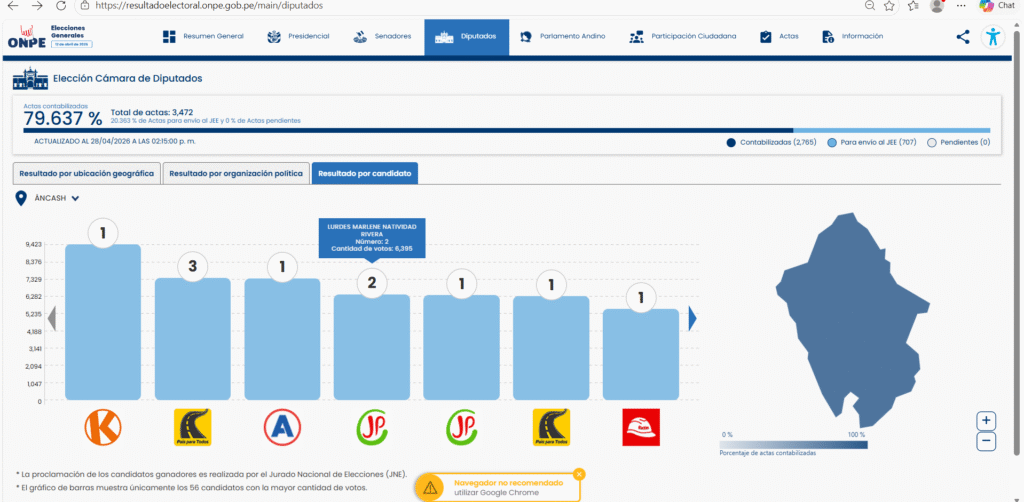Zoom out on the map
This screenshot has width=1024, height=502.
click(x=986, y=440)
